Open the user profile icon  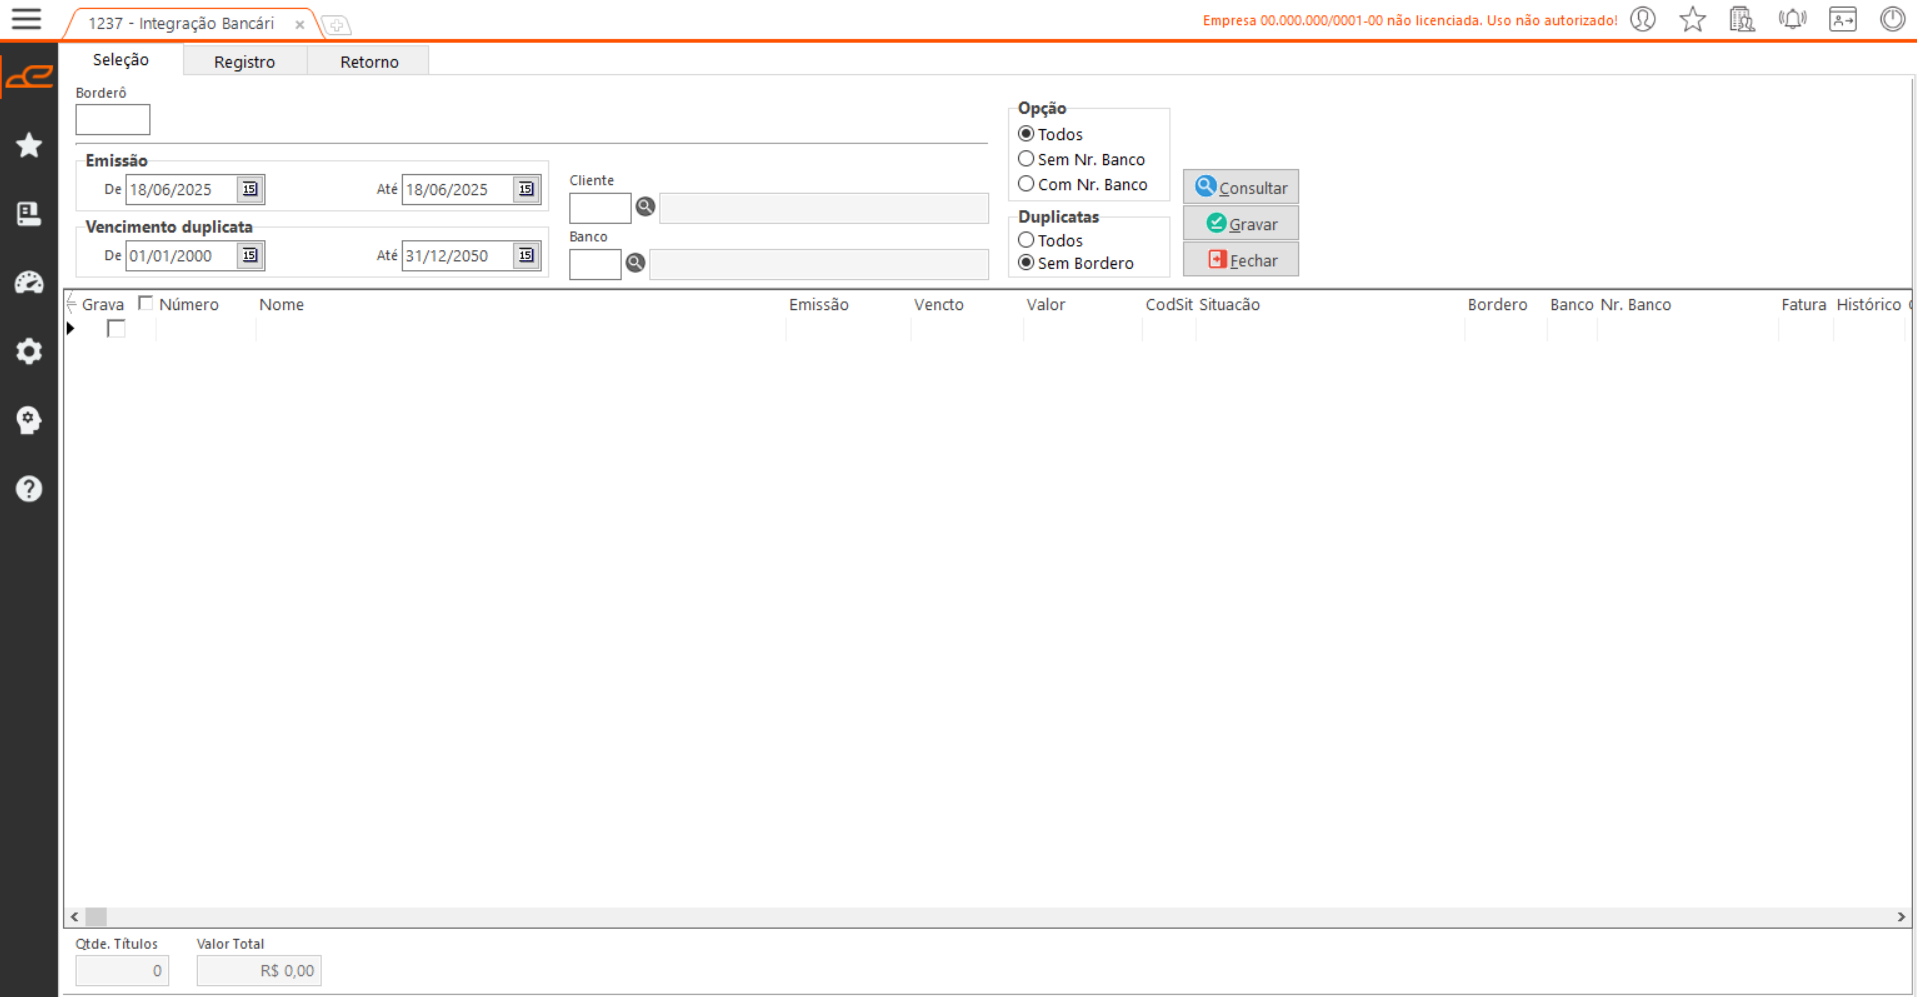1643,19
